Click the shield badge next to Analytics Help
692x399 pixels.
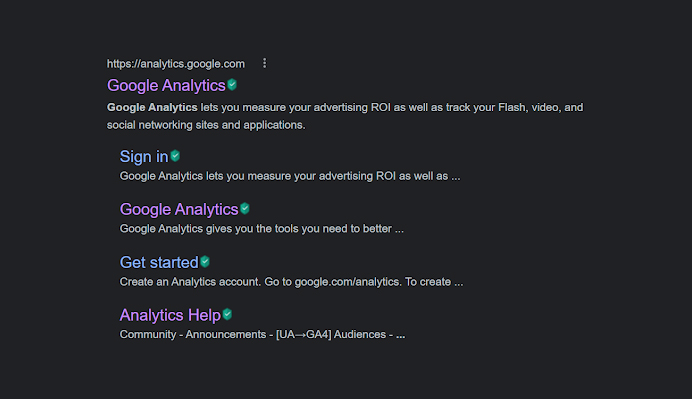[227, 314]
